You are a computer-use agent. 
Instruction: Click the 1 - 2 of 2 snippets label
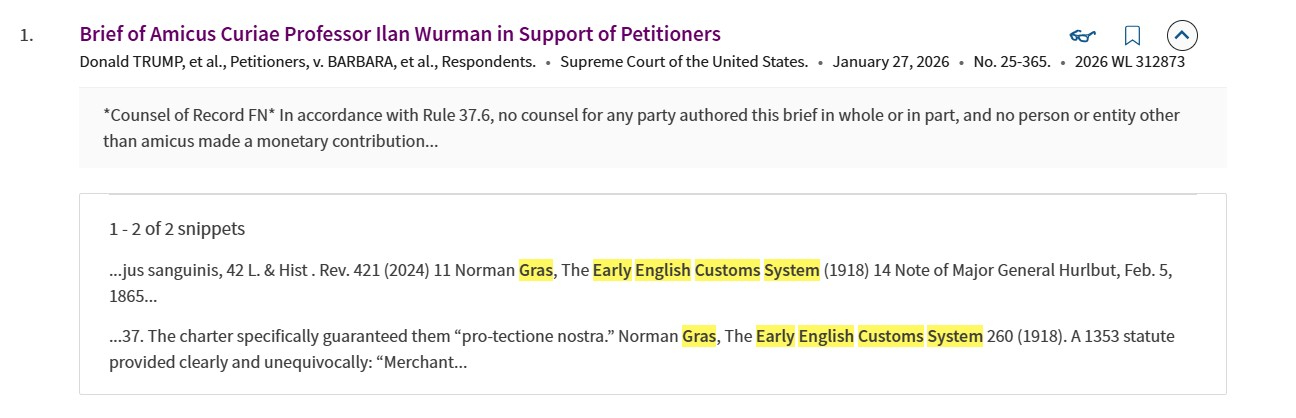[x=177, y=229]
